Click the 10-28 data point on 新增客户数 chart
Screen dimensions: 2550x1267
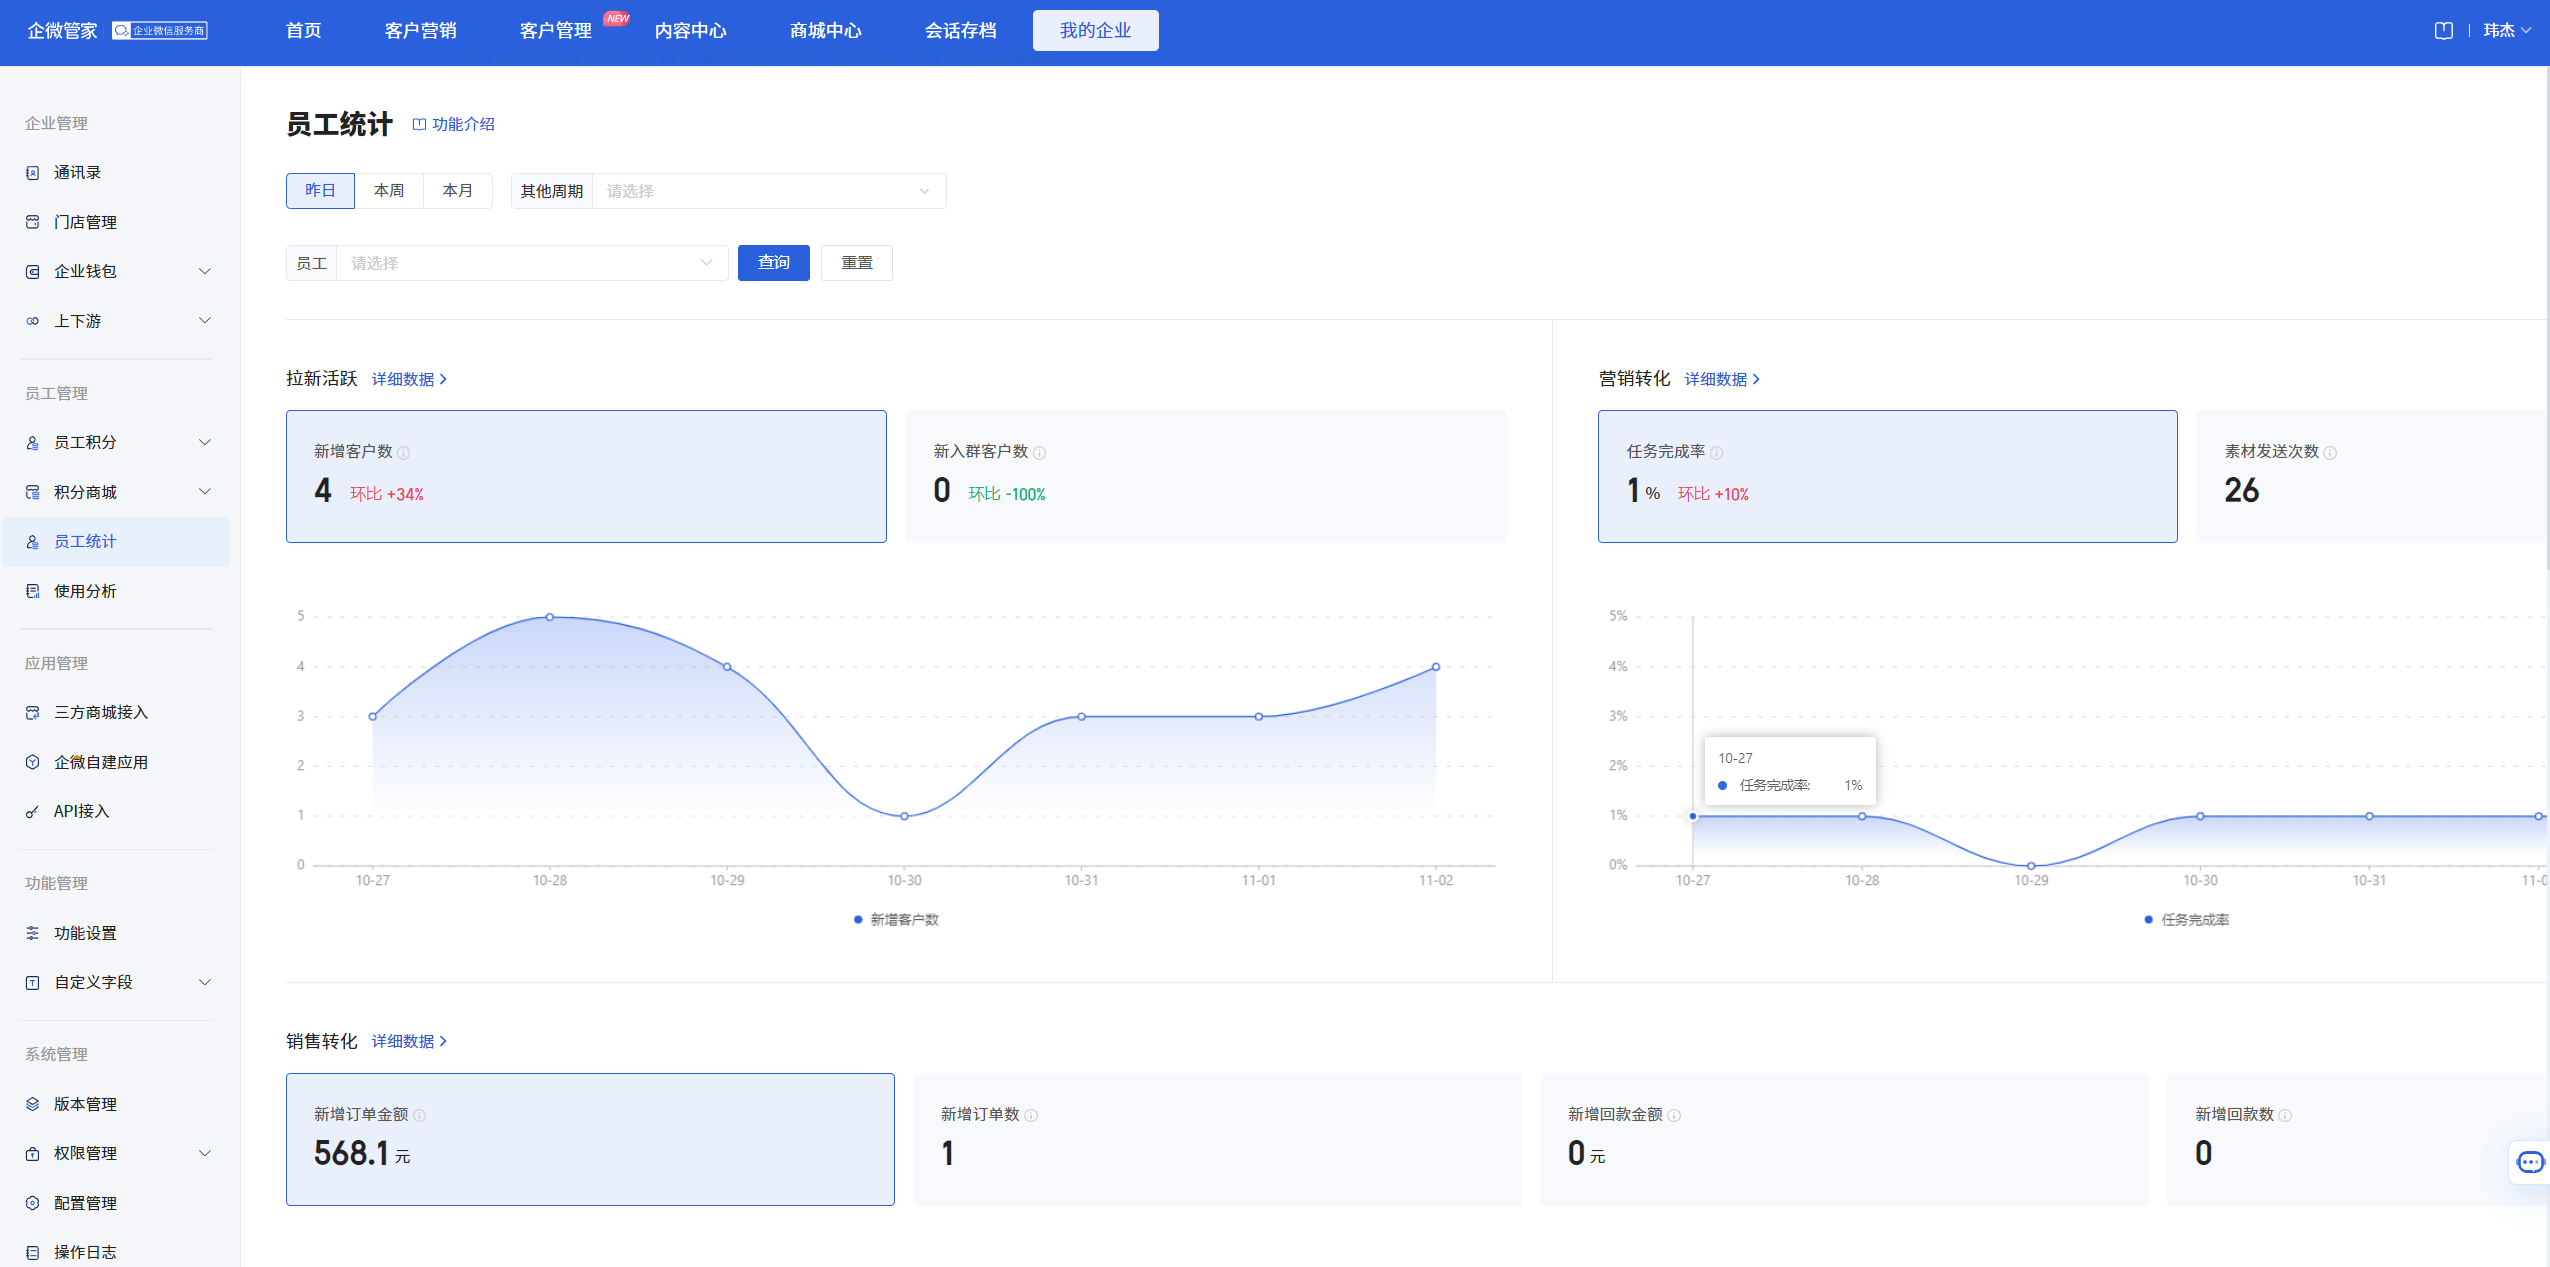[550, 617]
